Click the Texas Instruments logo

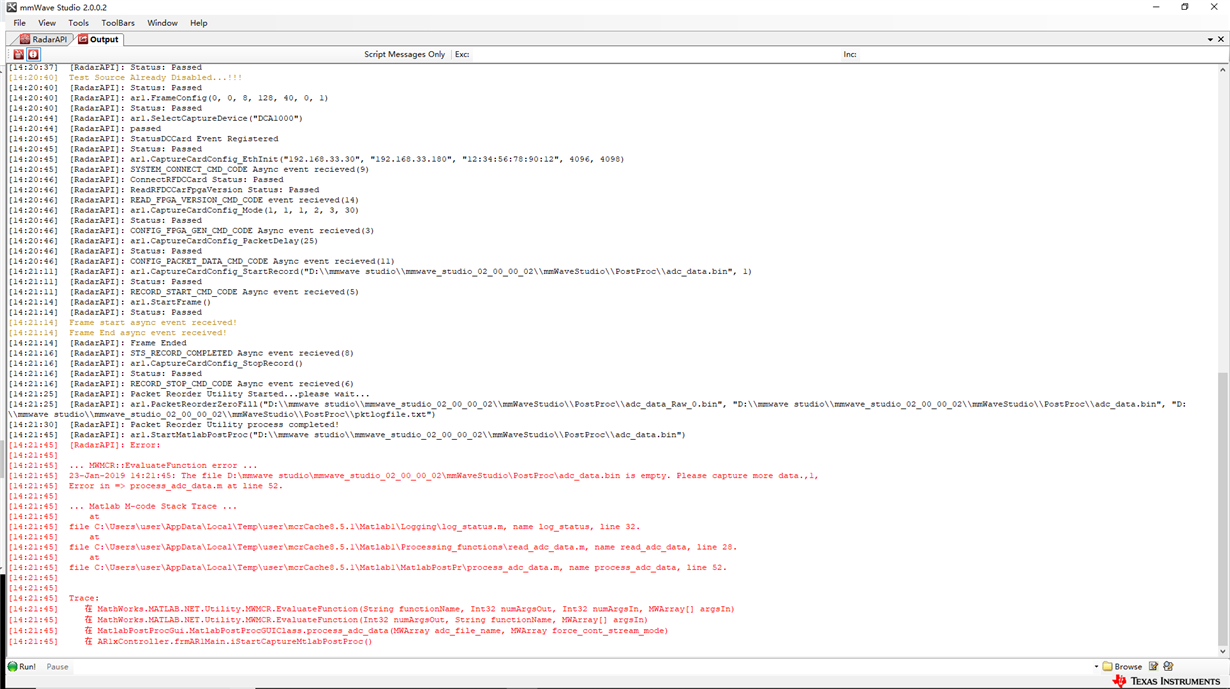pyautogui.click(x=1167, y=681)
